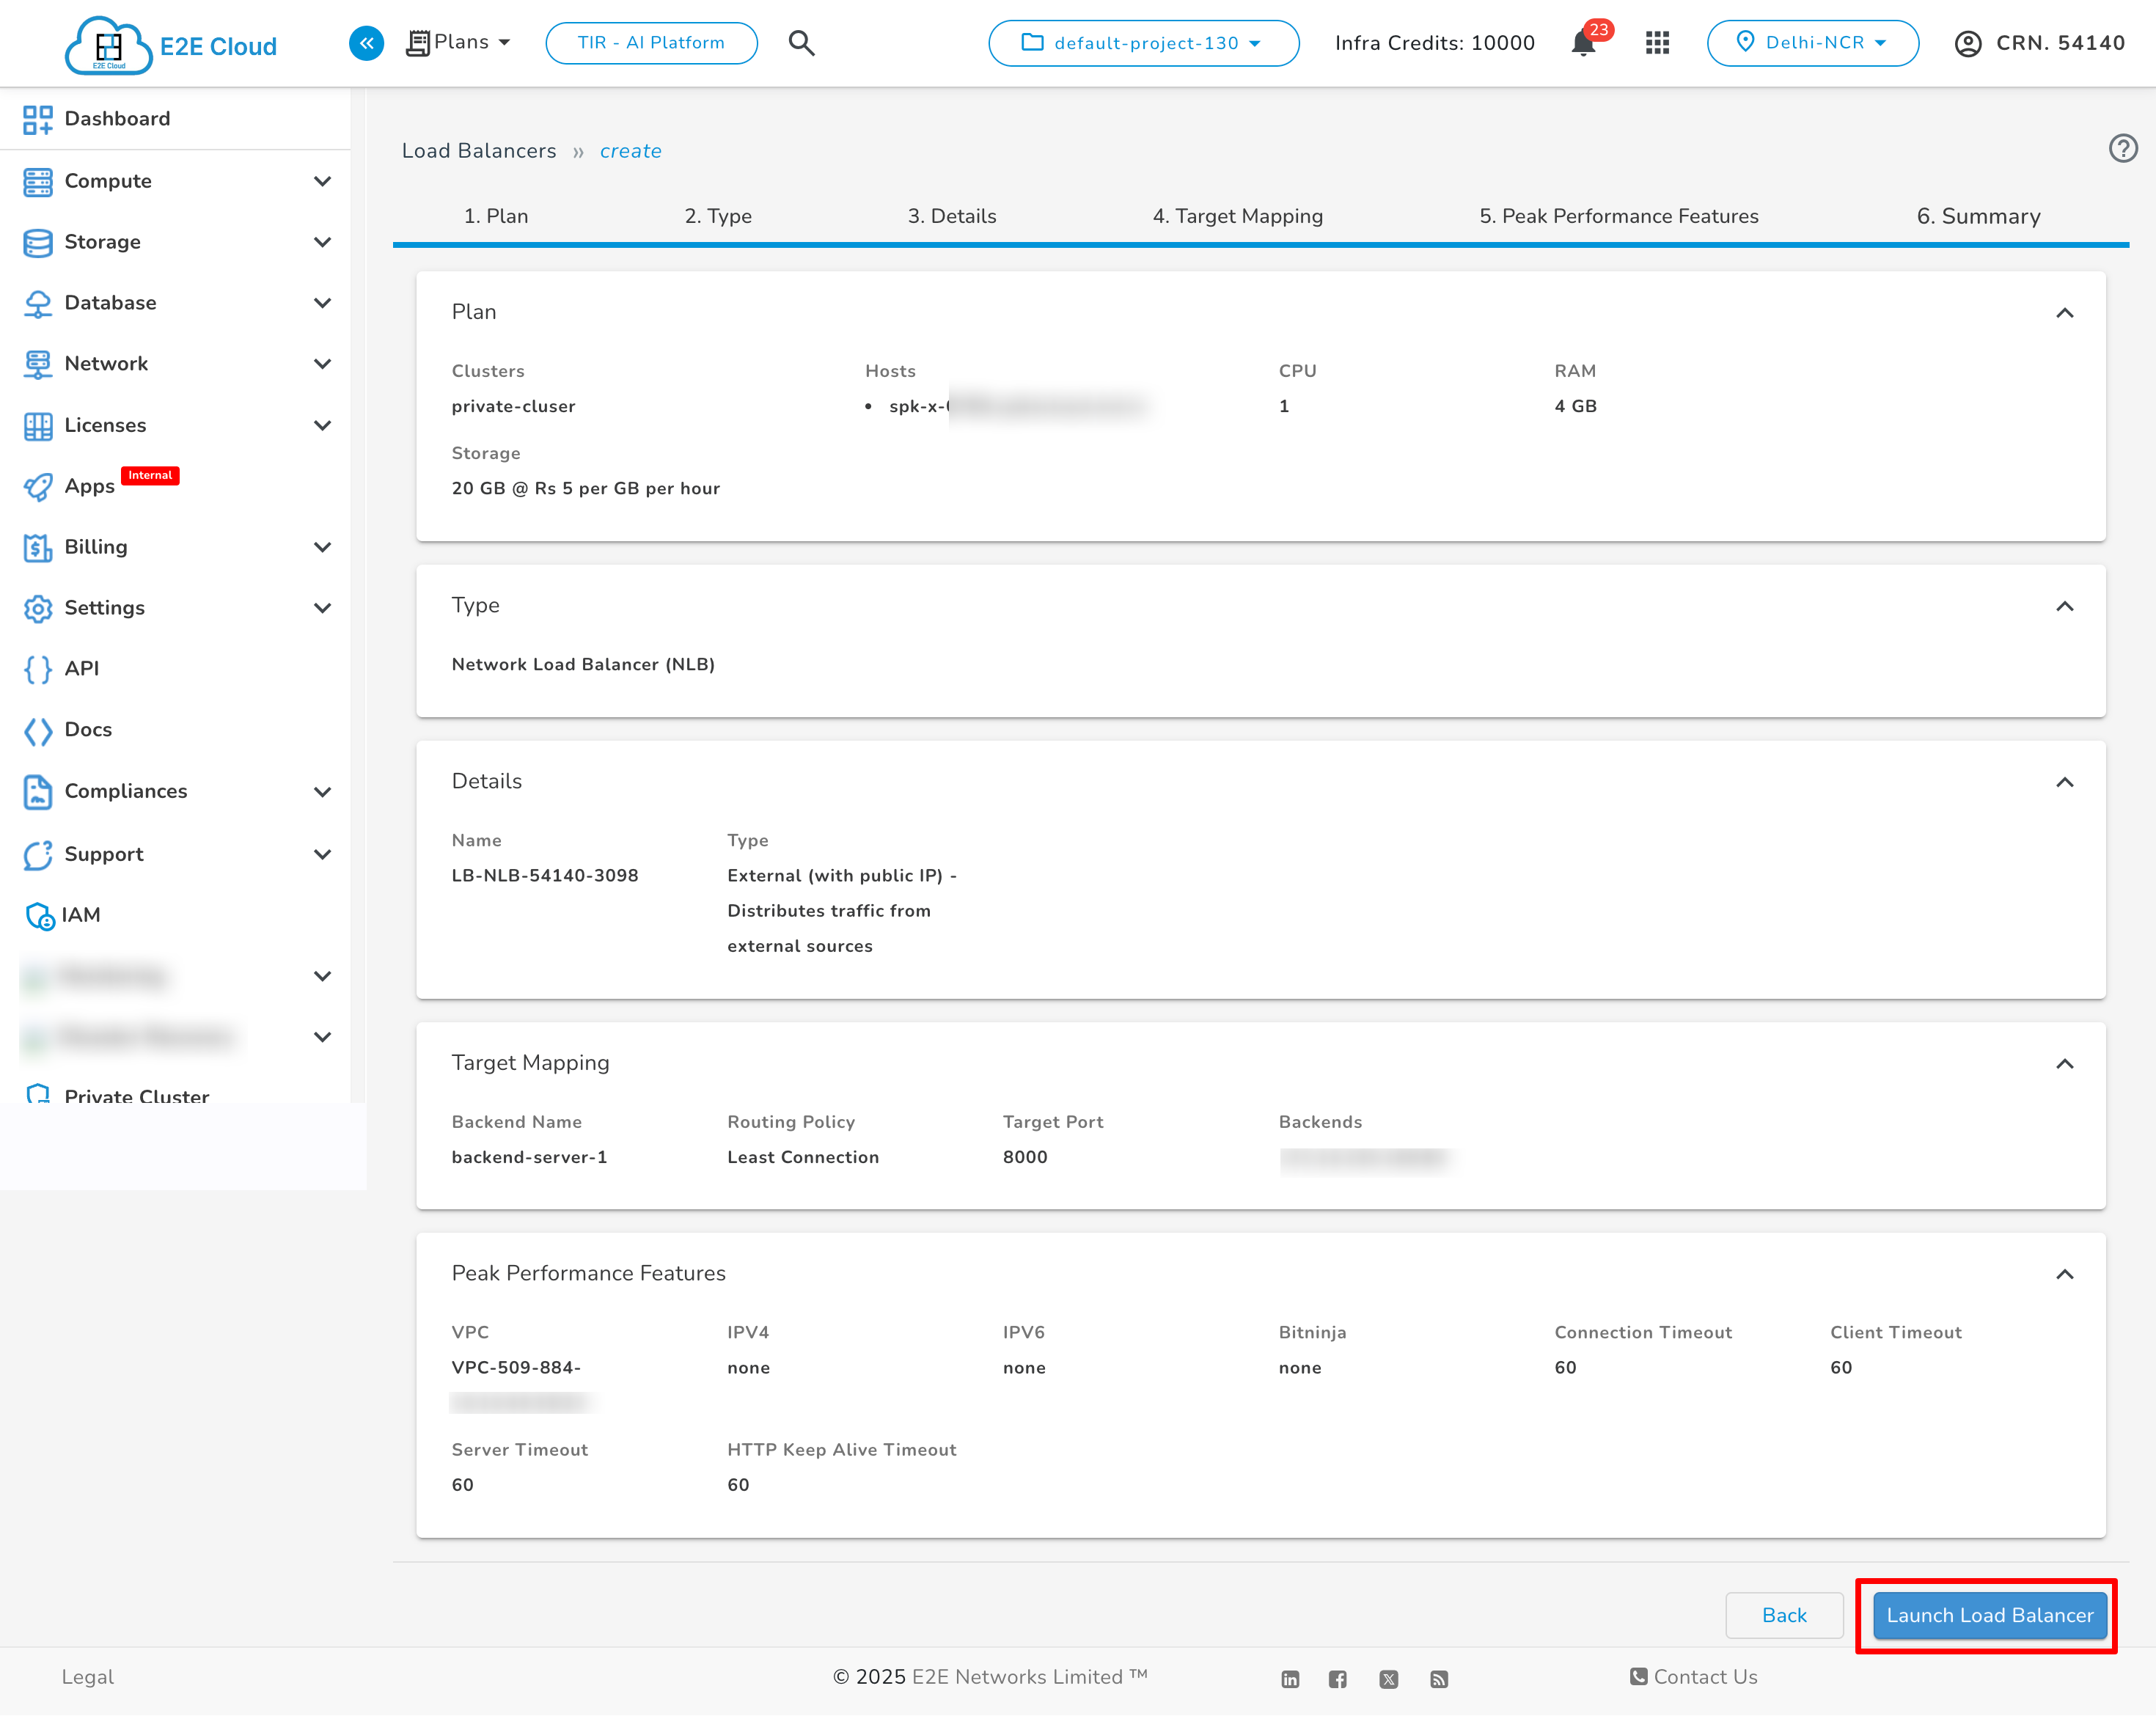Collapse the Target Mapping section
The height and width of the screenshot is (1716, 2156).
tap(2066, 1064)
